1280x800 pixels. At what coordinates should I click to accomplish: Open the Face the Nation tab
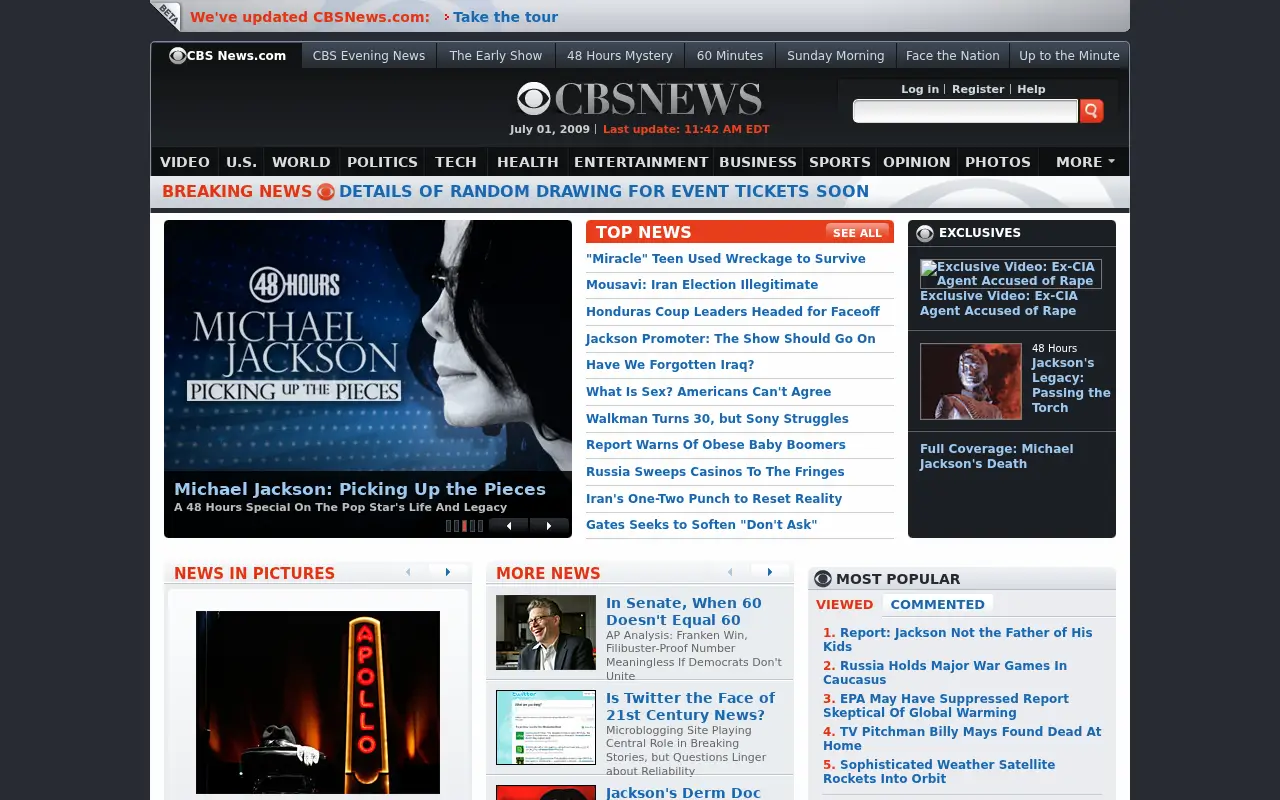click(953, 56)
